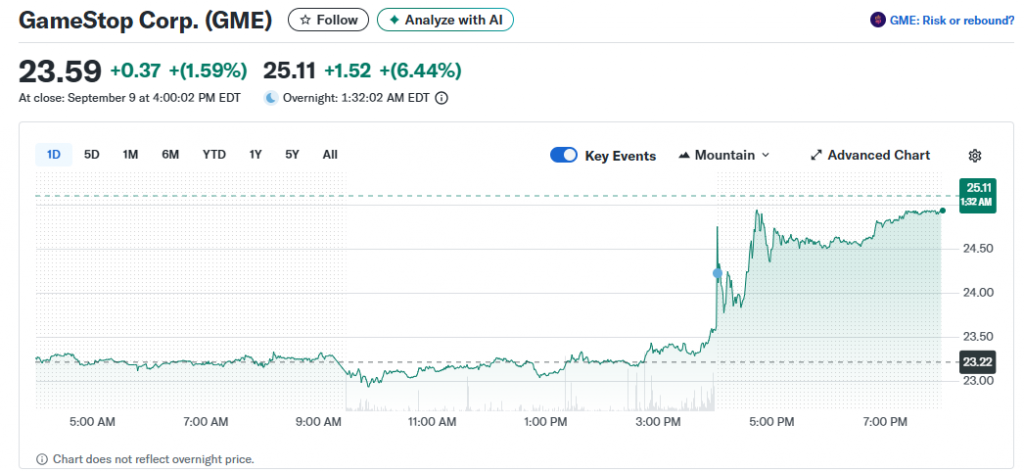
Task: Click the blue key event dot on chart
Action: tap(718, 273)
